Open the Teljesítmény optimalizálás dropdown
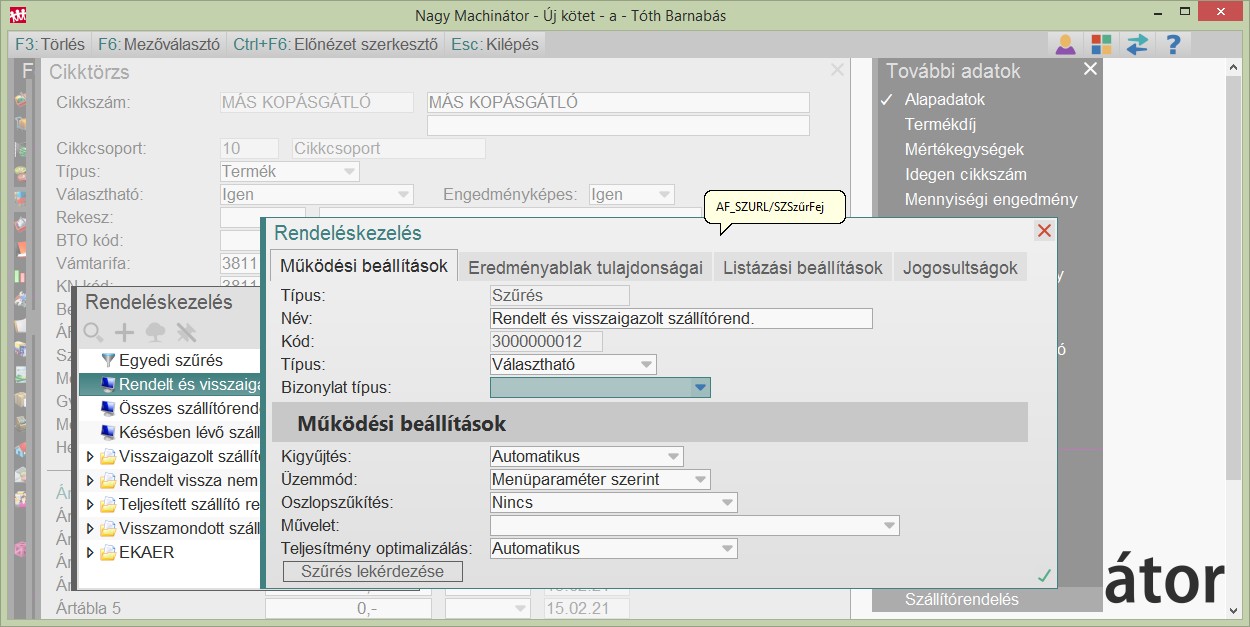This screenshot has height=627, width=1250. (728, 549)
